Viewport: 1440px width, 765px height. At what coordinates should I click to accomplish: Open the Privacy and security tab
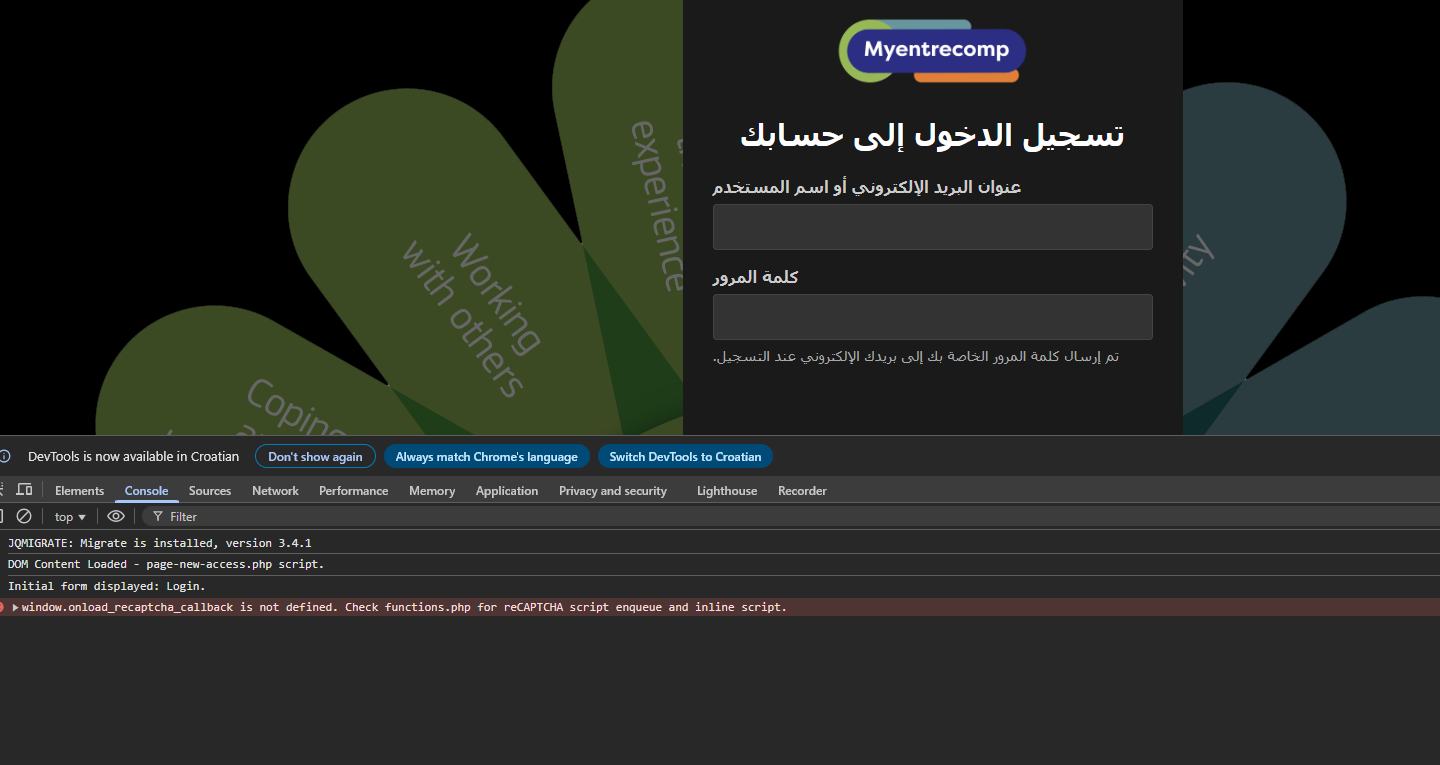click(x=613, y=491)
